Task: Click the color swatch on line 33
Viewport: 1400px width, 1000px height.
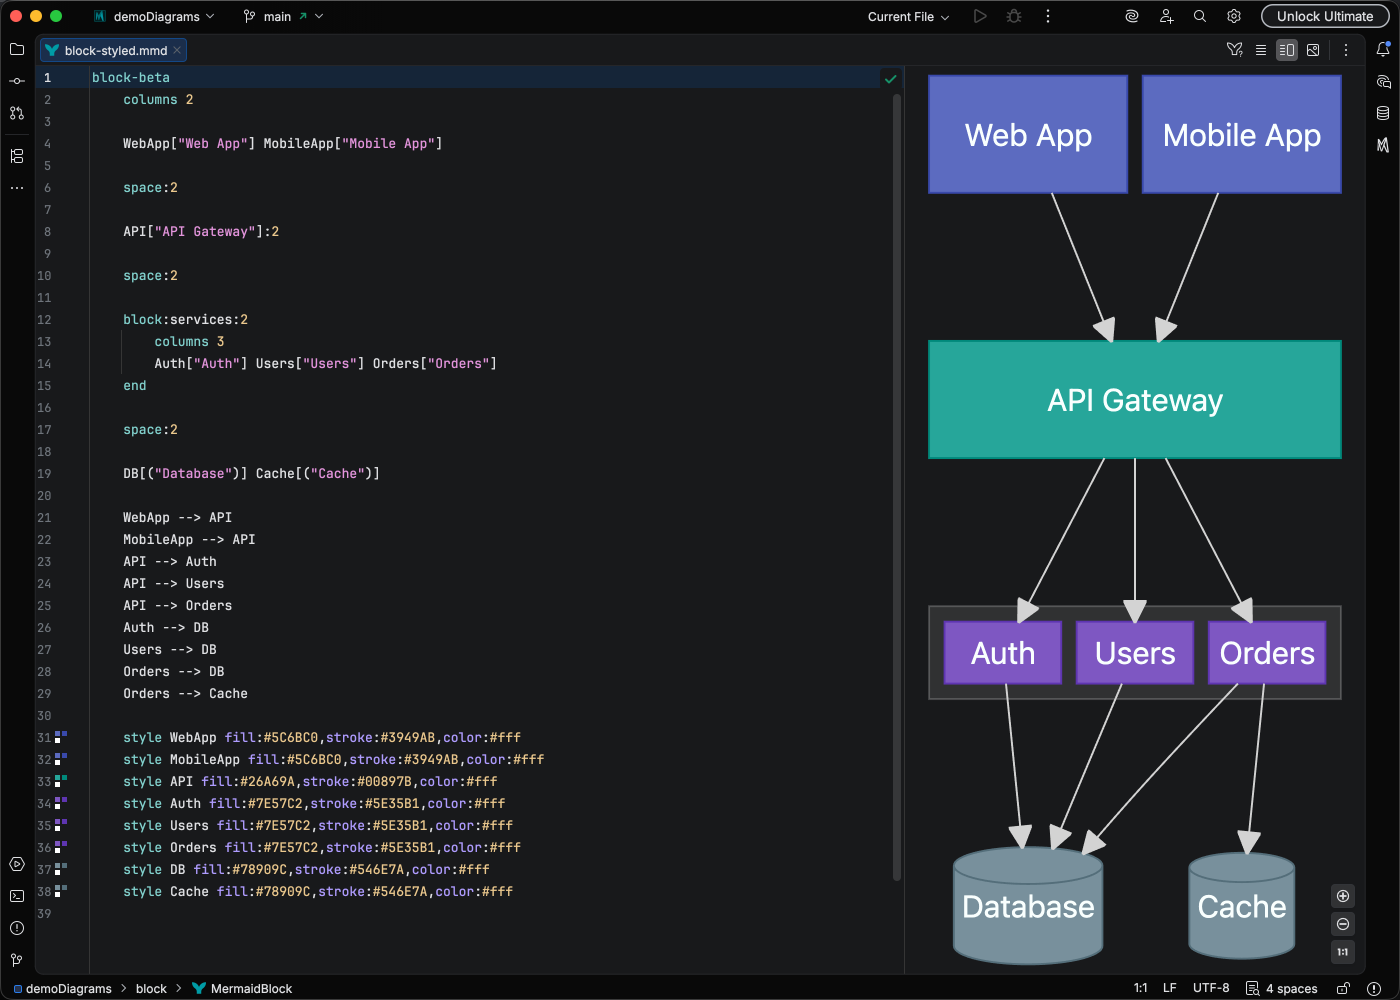Action: (x=61, y=781)
